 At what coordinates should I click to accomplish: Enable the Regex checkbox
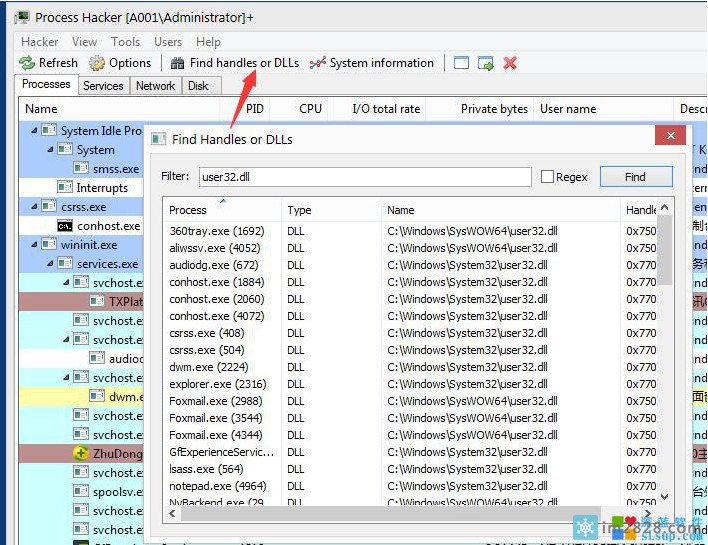547,177
